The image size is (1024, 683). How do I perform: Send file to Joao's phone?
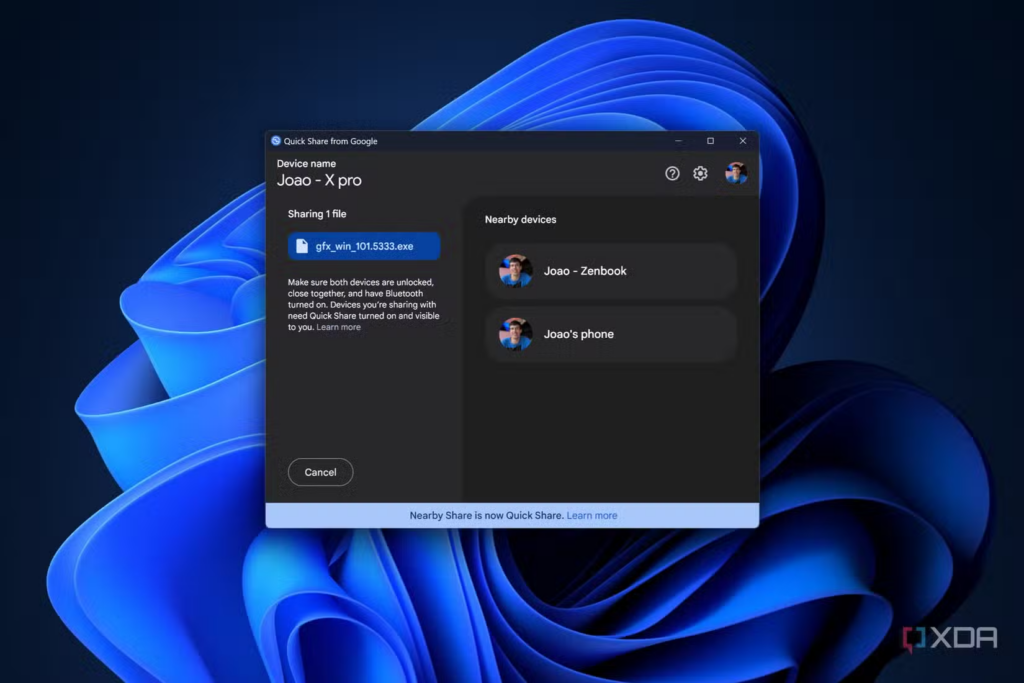click(612, 334)
